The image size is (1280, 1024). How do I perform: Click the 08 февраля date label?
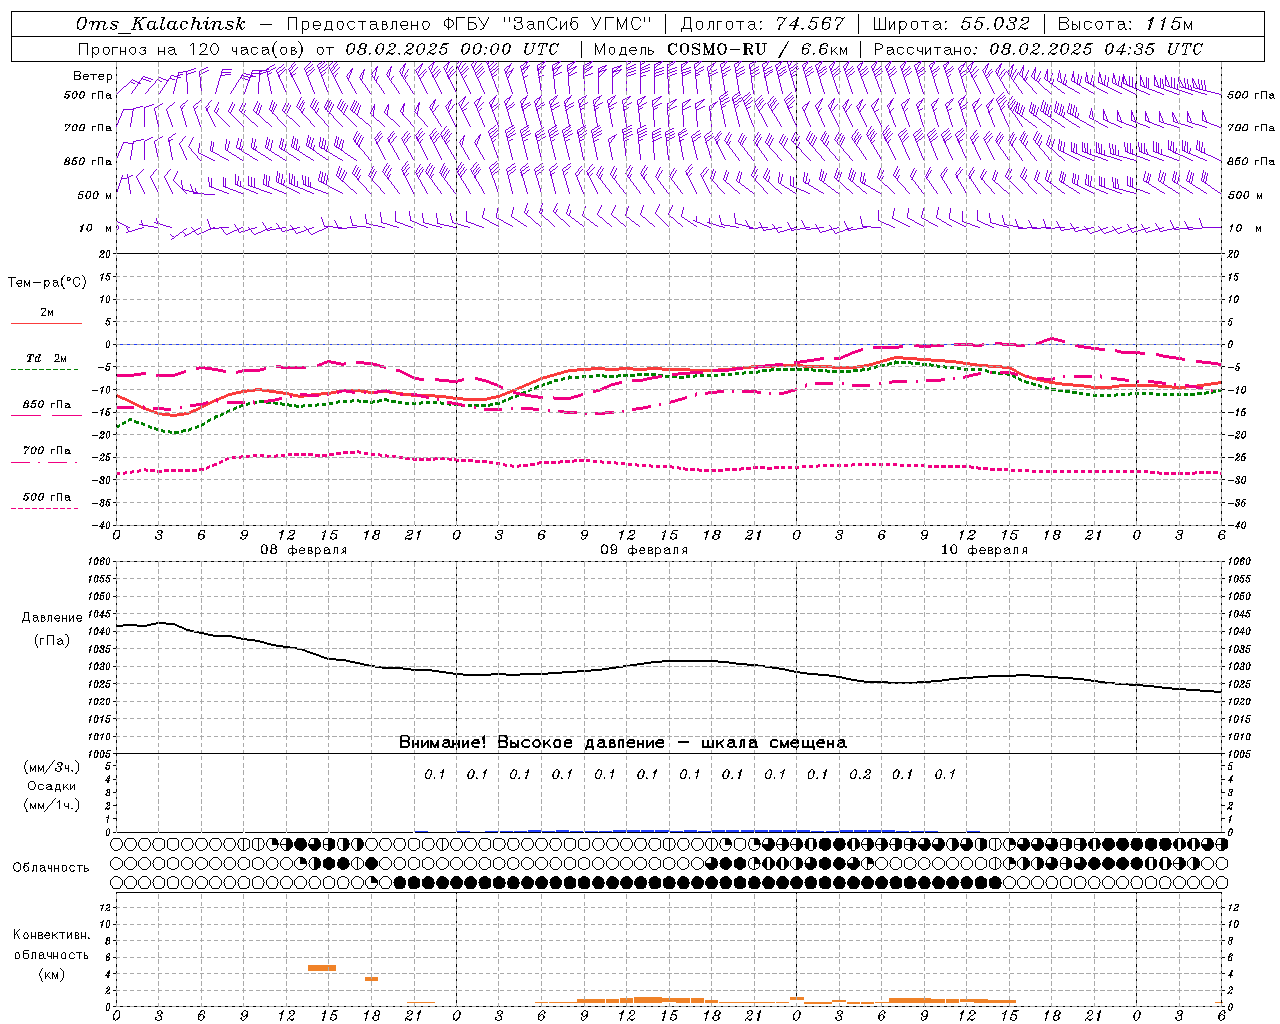click(303, 550)
